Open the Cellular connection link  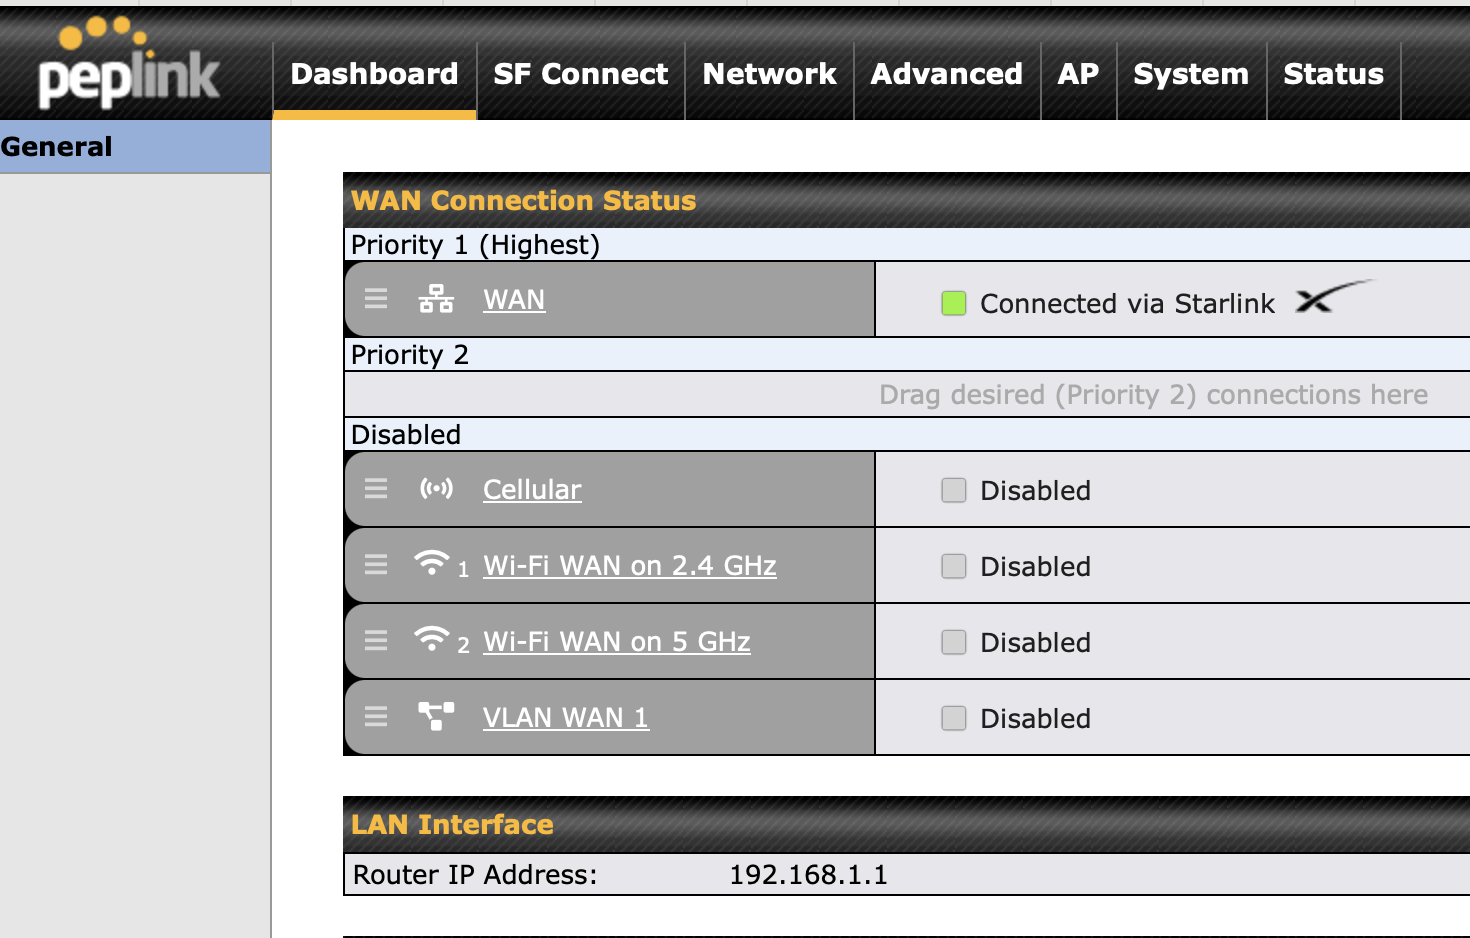pos(532,490)
